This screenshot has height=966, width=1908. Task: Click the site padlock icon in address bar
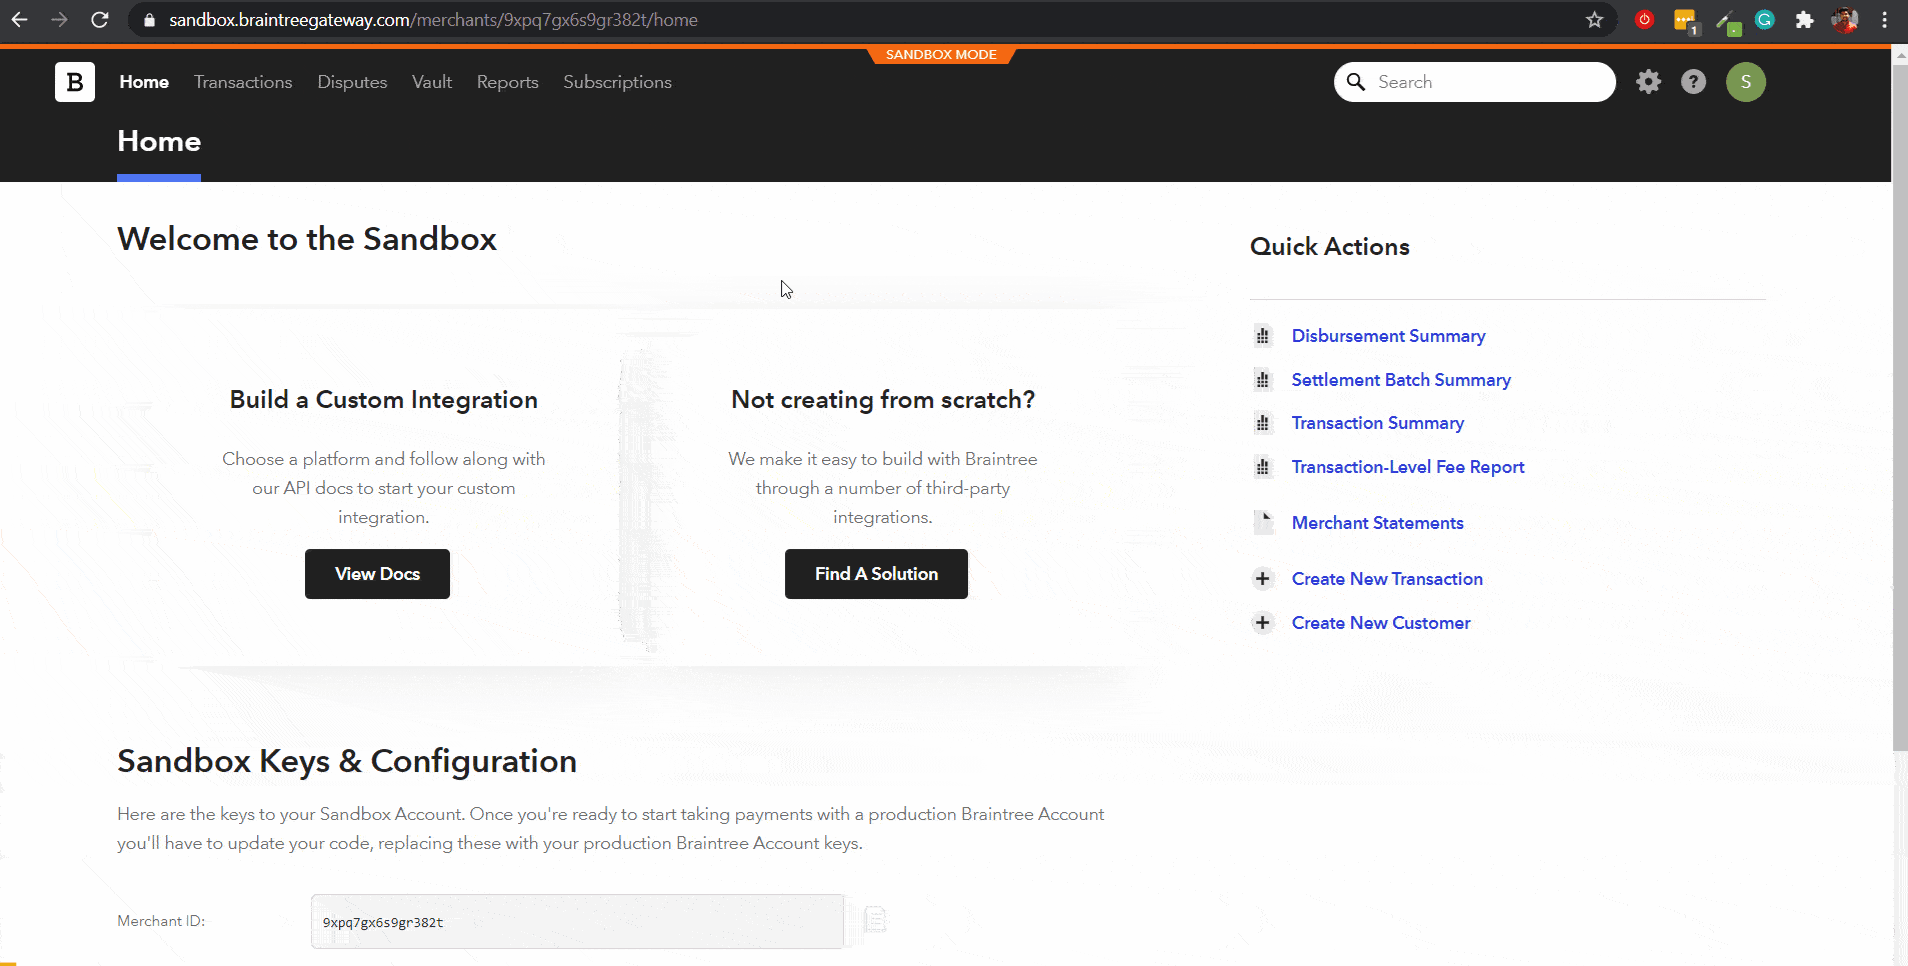pos(149,20)
